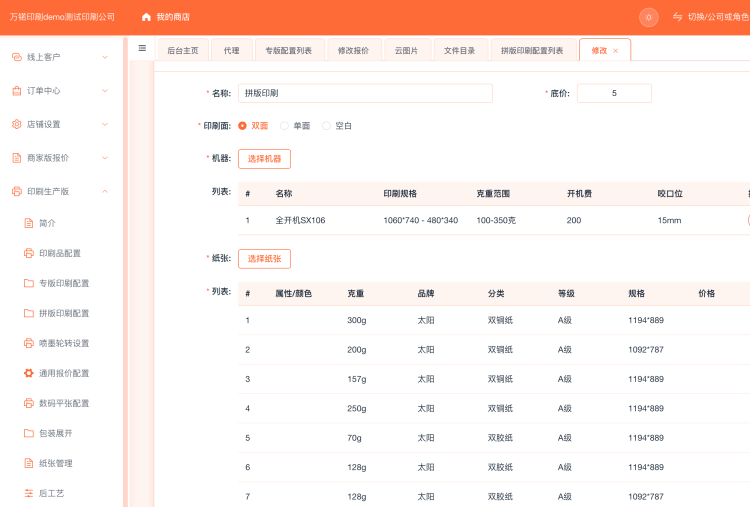The image size is (750, 507).
Task: Click the 15mm gripper value
Action: coord(669,220)
